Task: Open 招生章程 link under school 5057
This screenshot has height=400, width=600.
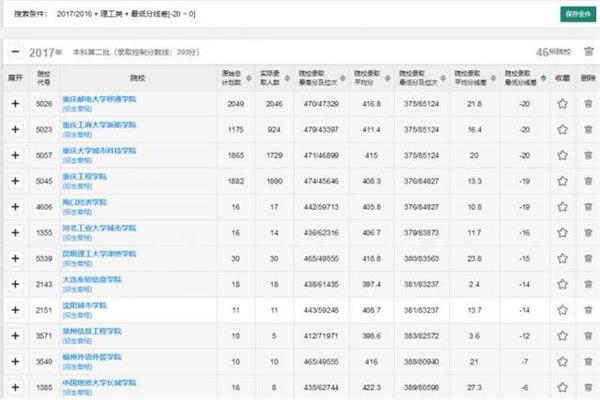Action: [x=77, y=160]
